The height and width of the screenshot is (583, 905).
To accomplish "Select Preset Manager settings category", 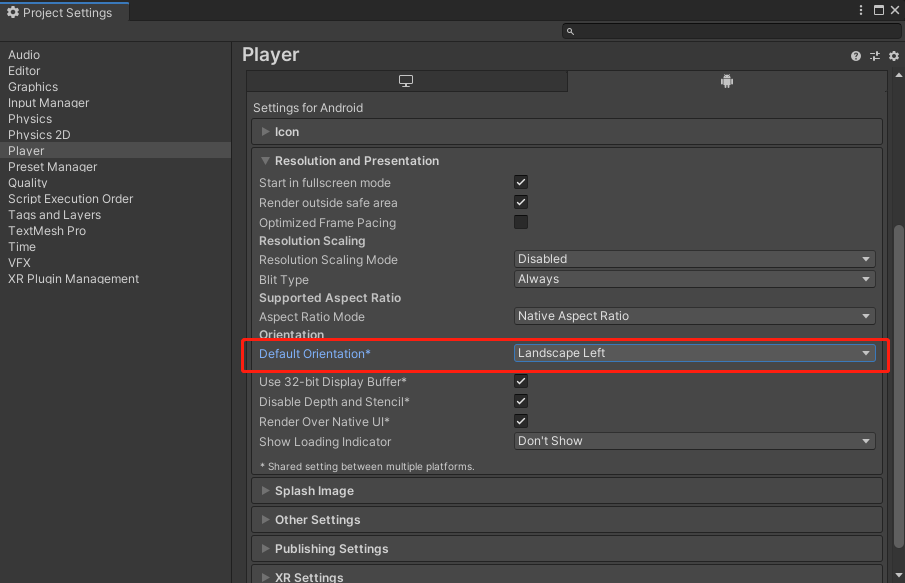I will (115, 167).
